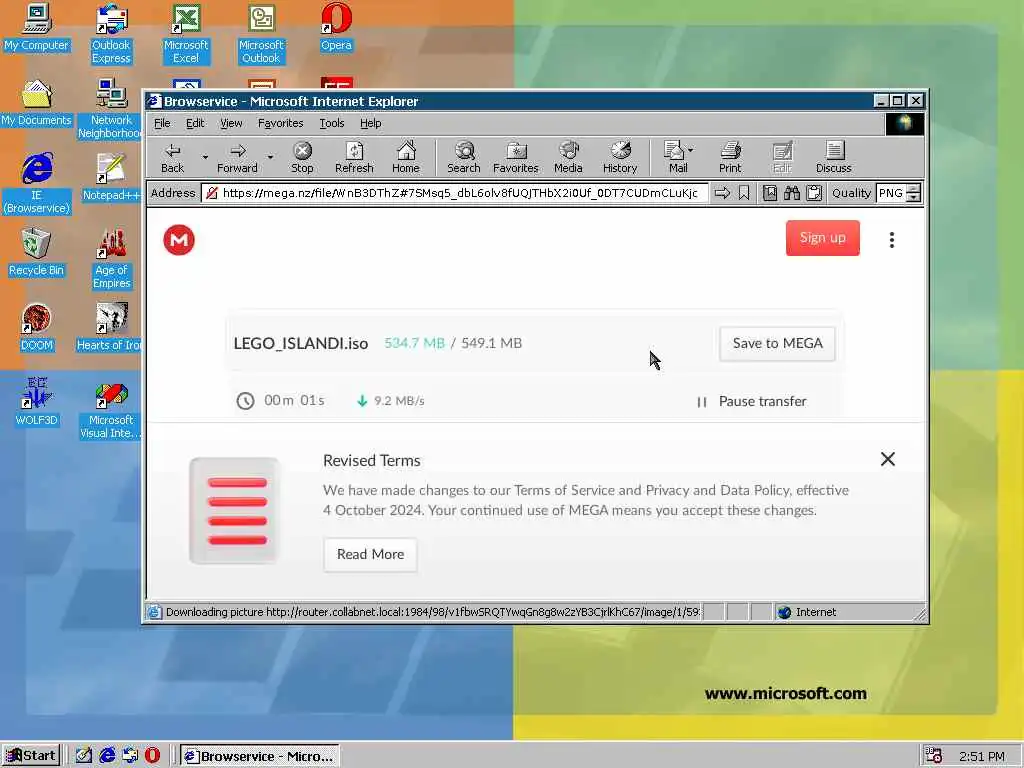This screenshot has width=1024, height=768.
Task: Select the Age of Empires shortcut
Action: coord(111,259)
